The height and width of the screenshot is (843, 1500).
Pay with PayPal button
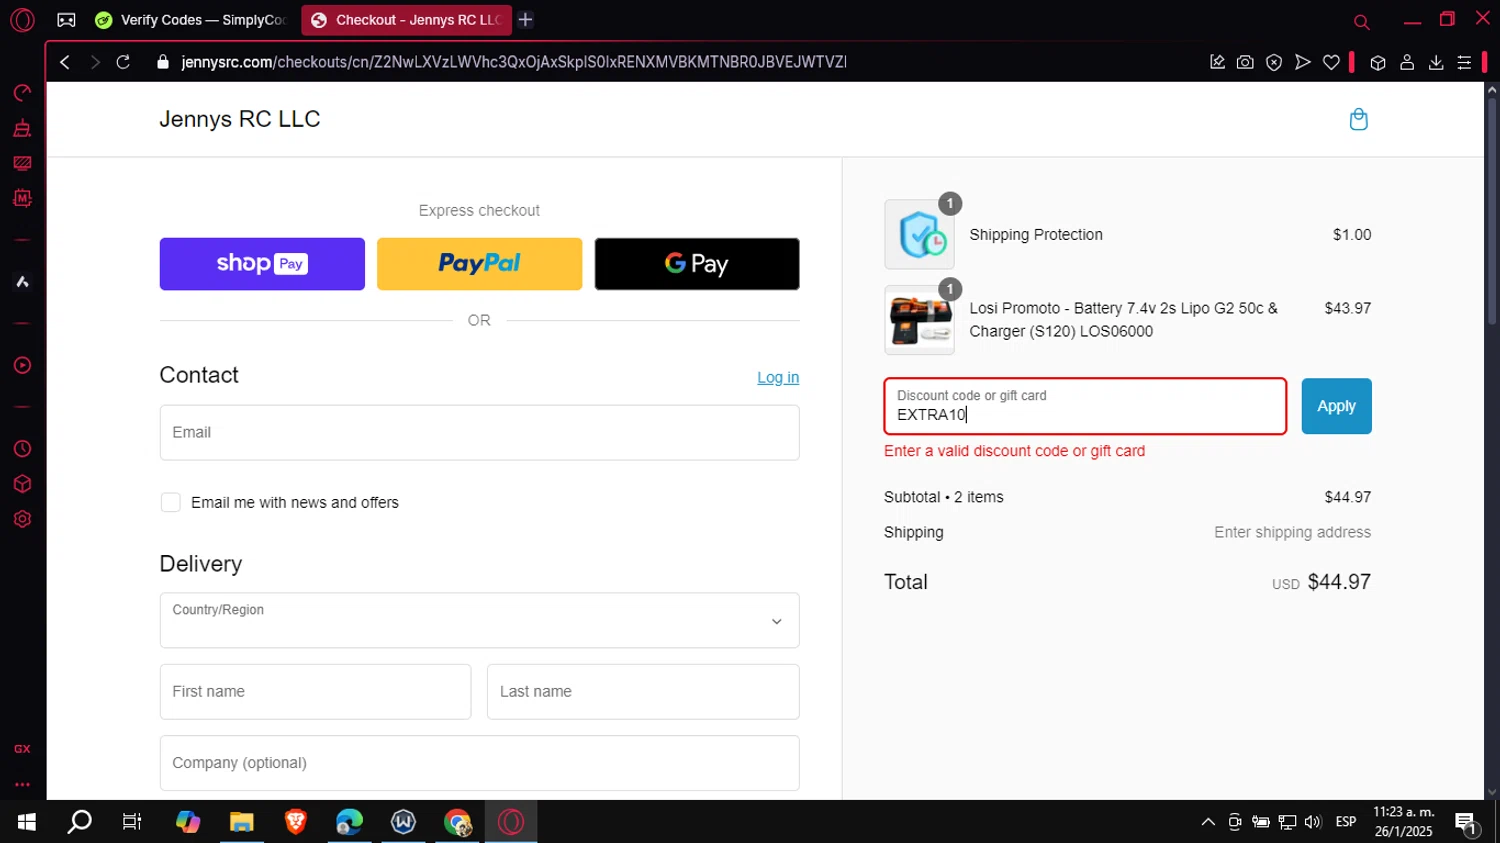[x=479, y=264]
